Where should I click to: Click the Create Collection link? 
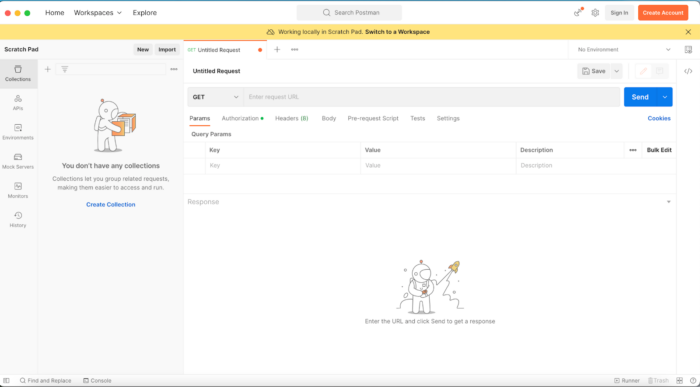111,204
